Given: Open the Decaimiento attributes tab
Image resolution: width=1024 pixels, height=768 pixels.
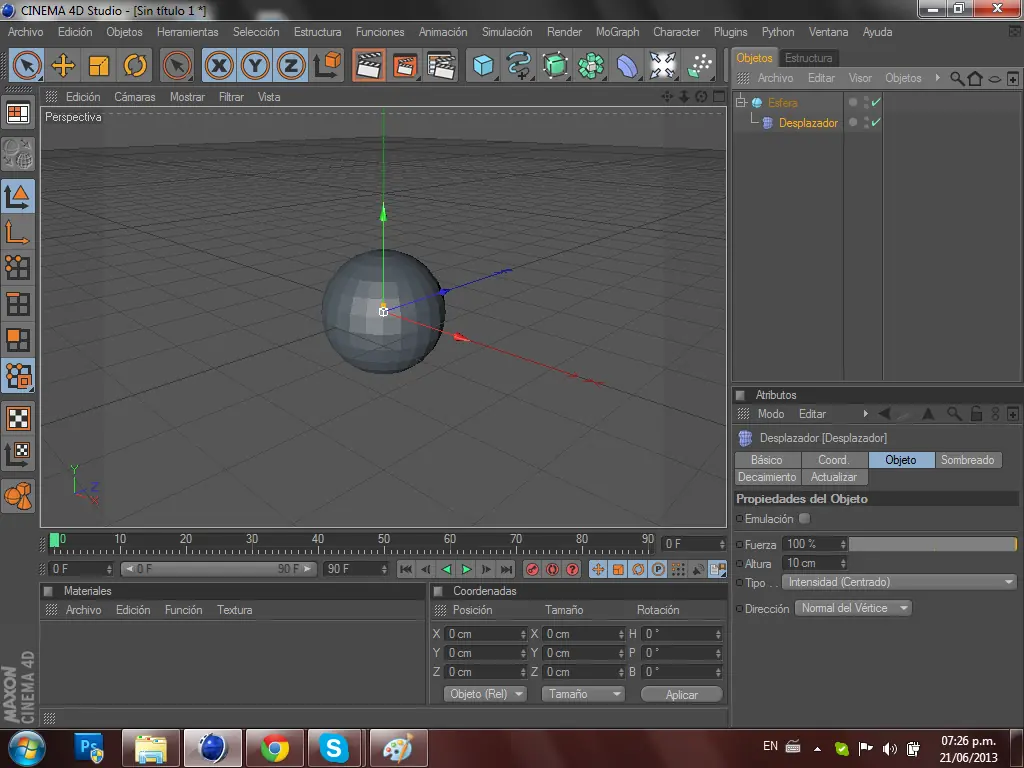Looking at the screenshot, I should tap(767, 477).
